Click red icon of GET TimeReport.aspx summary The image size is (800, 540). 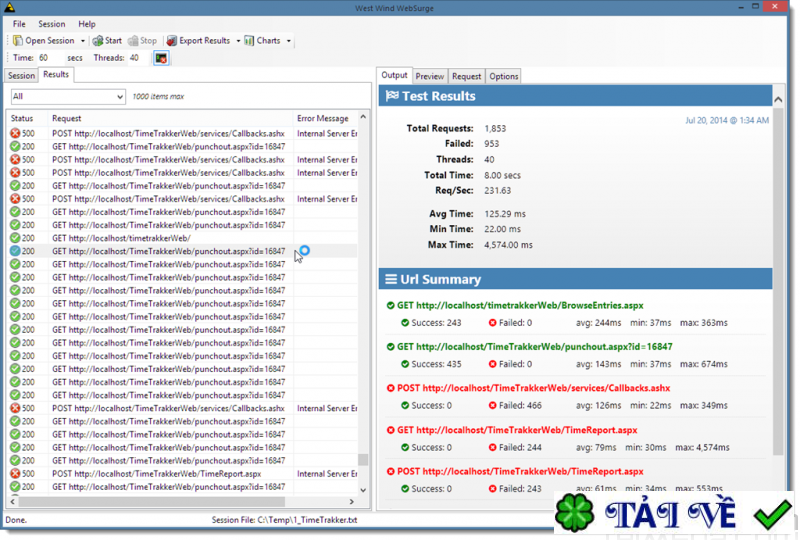(390, 430)
